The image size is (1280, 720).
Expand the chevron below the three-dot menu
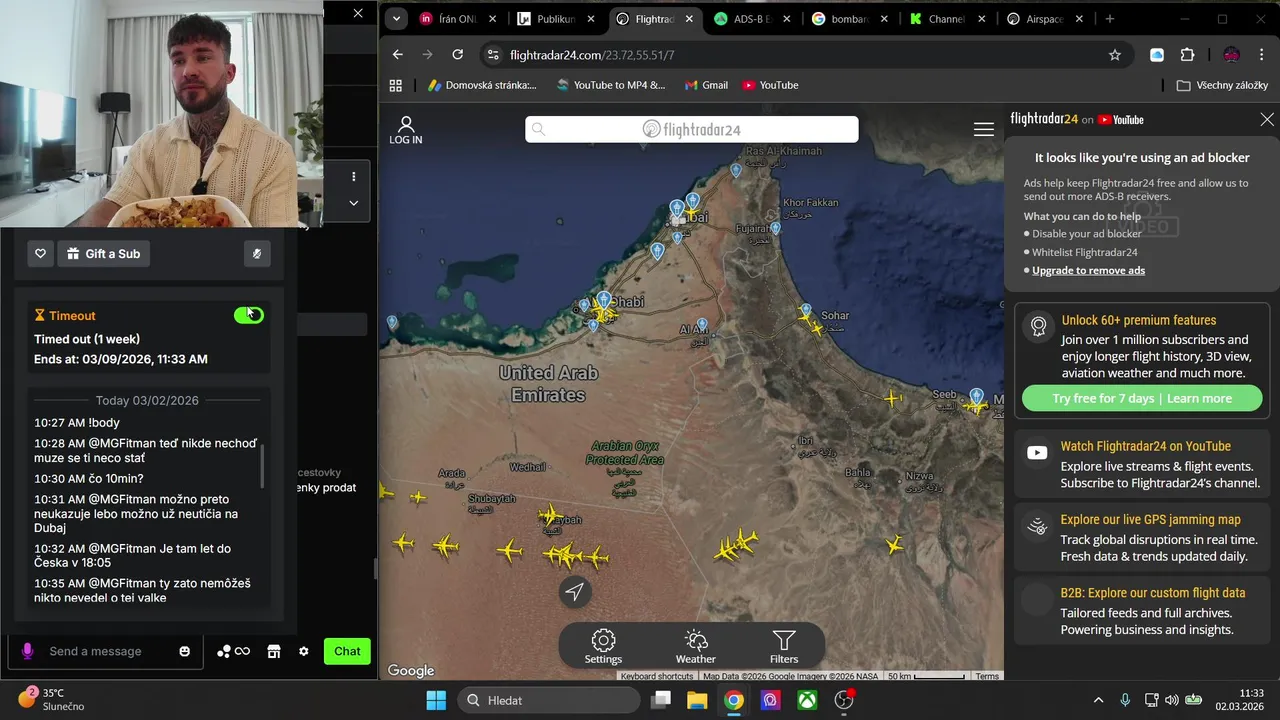tap(353, 202)
